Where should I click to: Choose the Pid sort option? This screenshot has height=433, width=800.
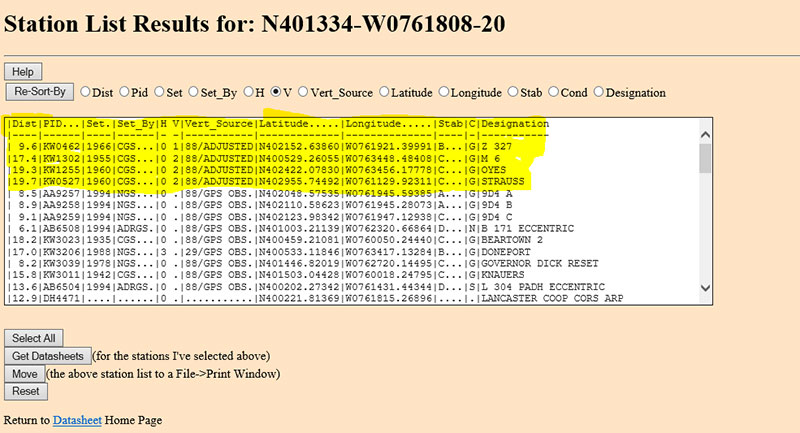(x=125, y=92)
